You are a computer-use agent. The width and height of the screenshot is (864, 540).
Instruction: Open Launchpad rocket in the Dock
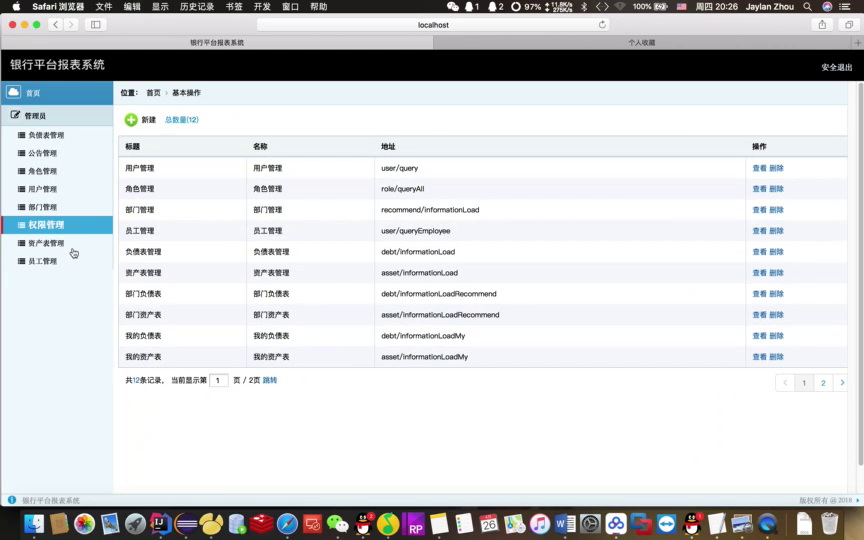pos(135,523)
